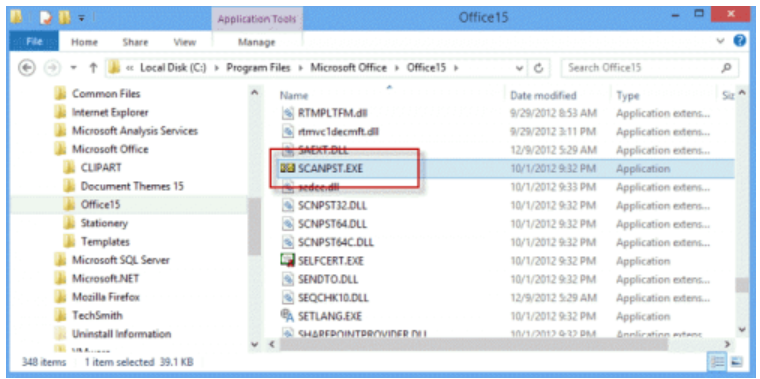This screenshot has width=760, height=379.
Task: Open the View ribbon tab
Action: (x=185, y=42)
